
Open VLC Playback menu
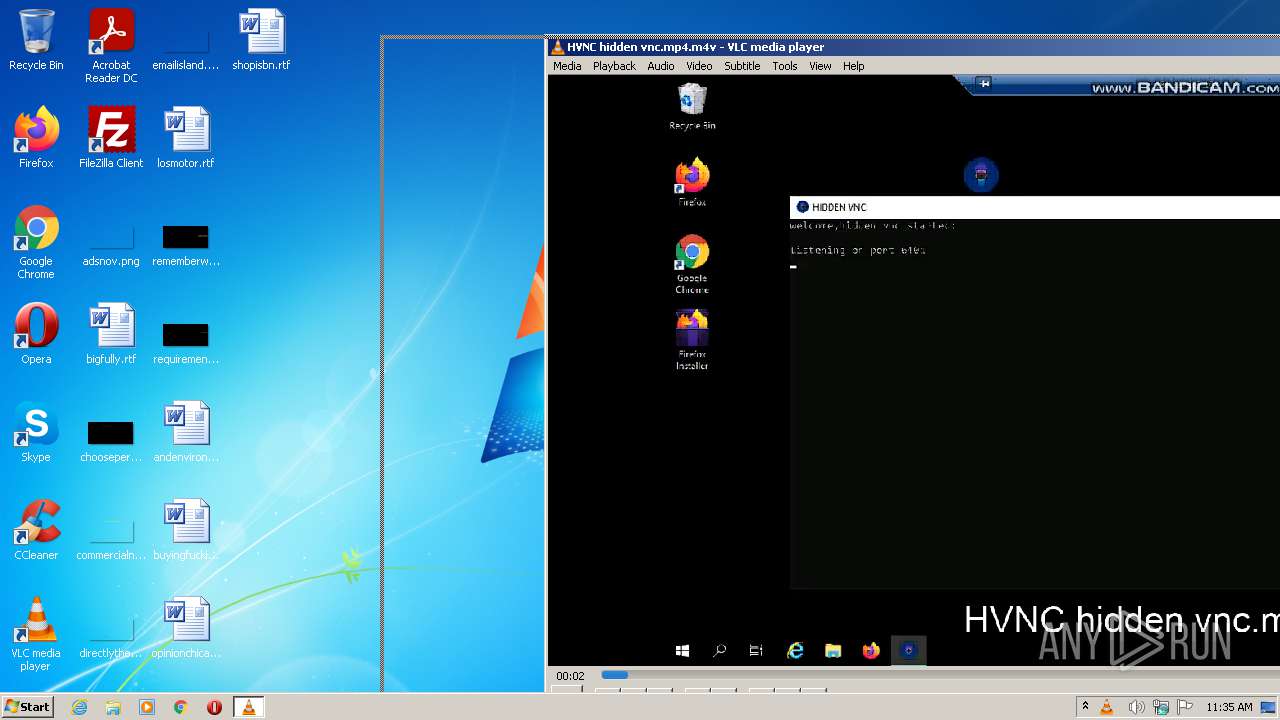click(614, 66)
